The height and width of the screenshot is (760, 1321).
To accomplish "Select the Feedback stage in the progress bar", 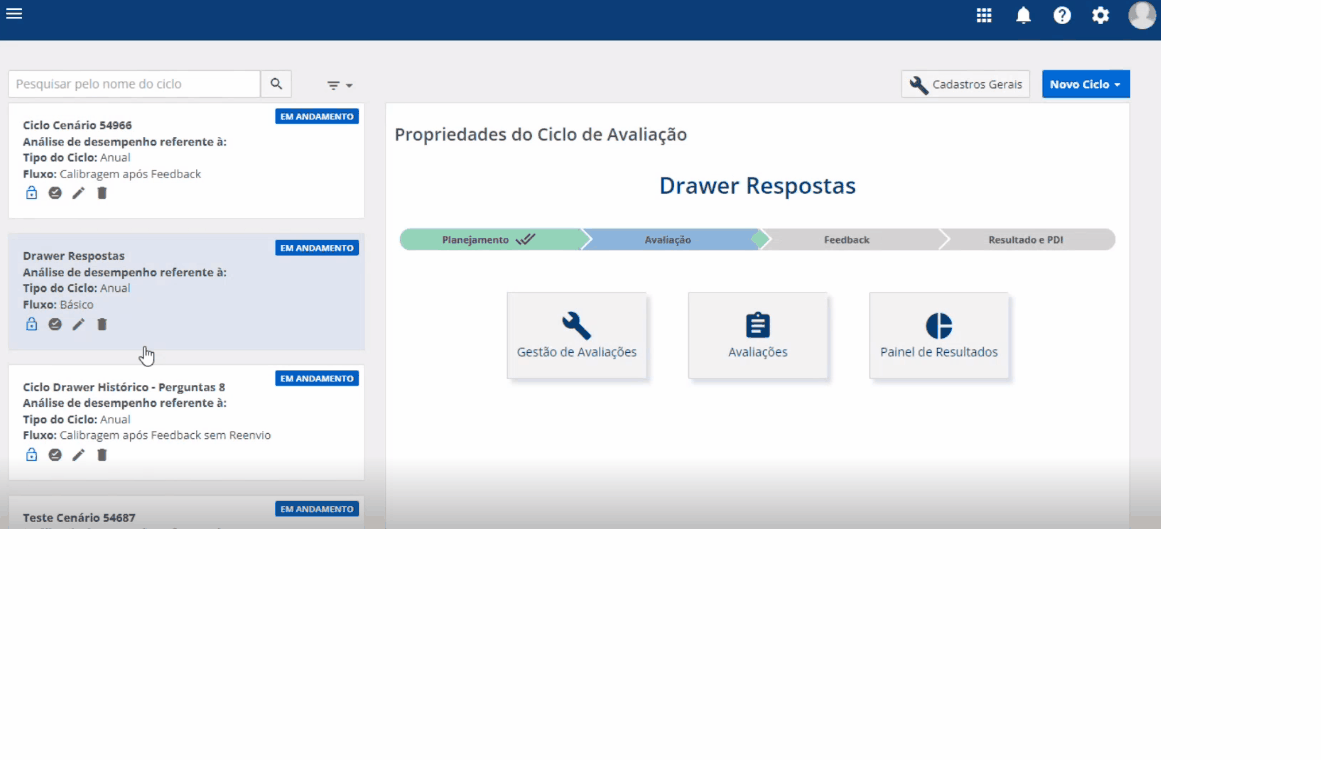I will [x=847, y=239].
